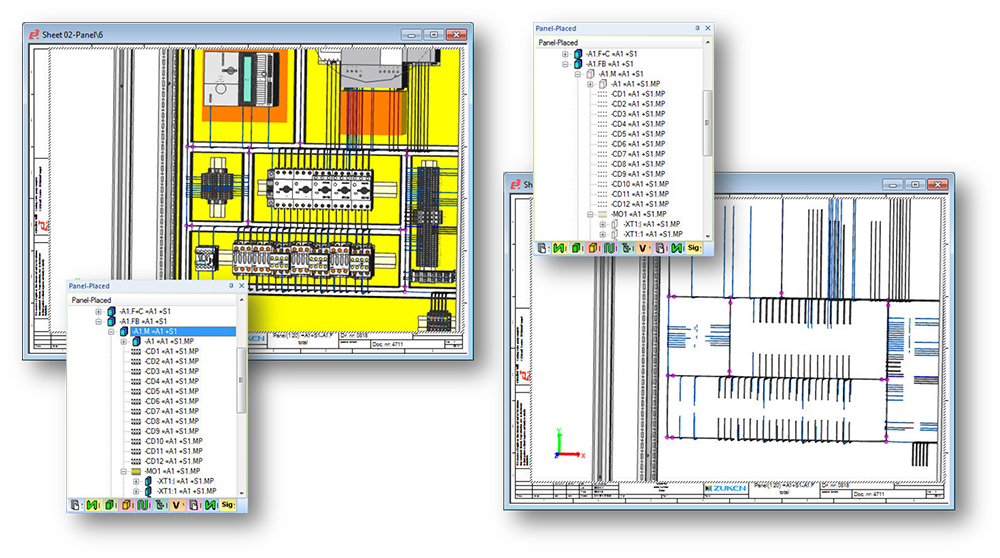Click the 'V' tab icon in the right Panel-Placed panel
The width and height of the screenshot is (1000, 558).
(643, 246)
